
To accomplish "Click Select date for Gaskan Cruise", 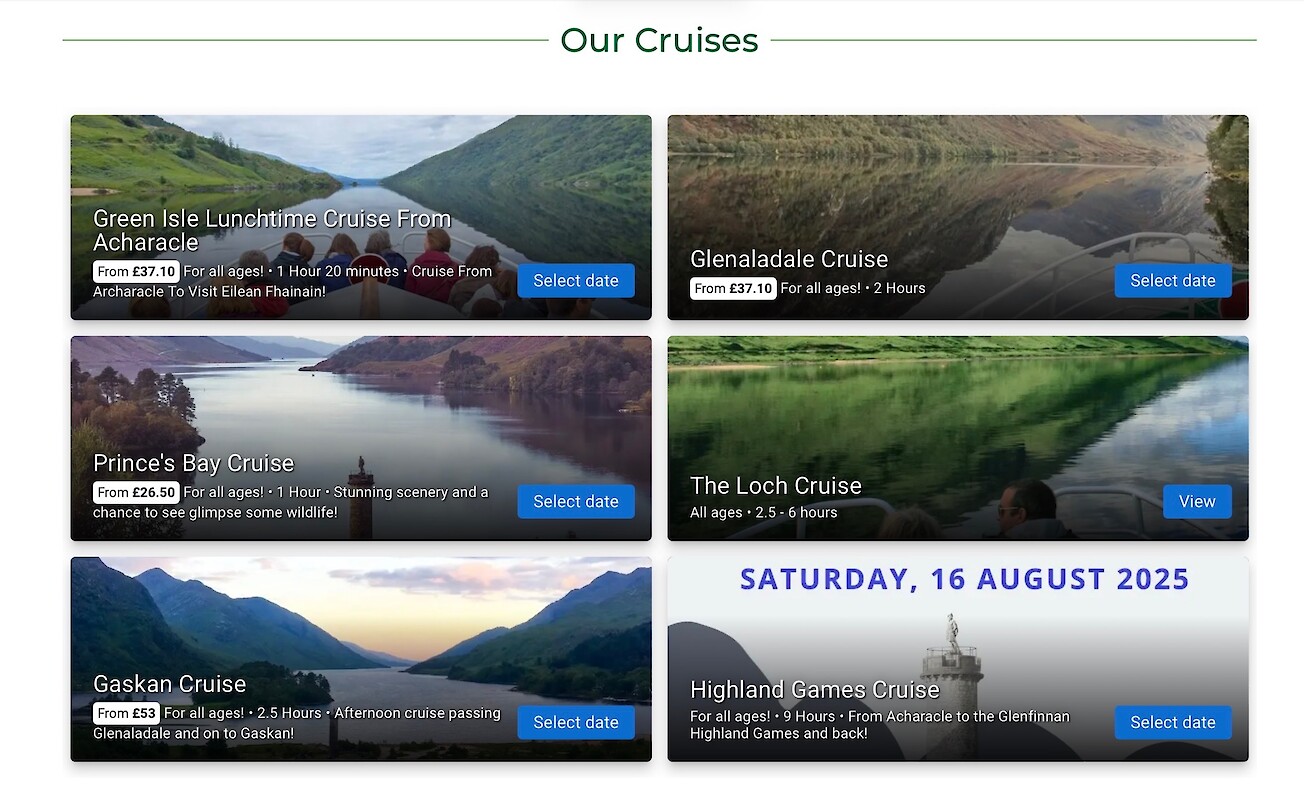I will click(575, 722).
